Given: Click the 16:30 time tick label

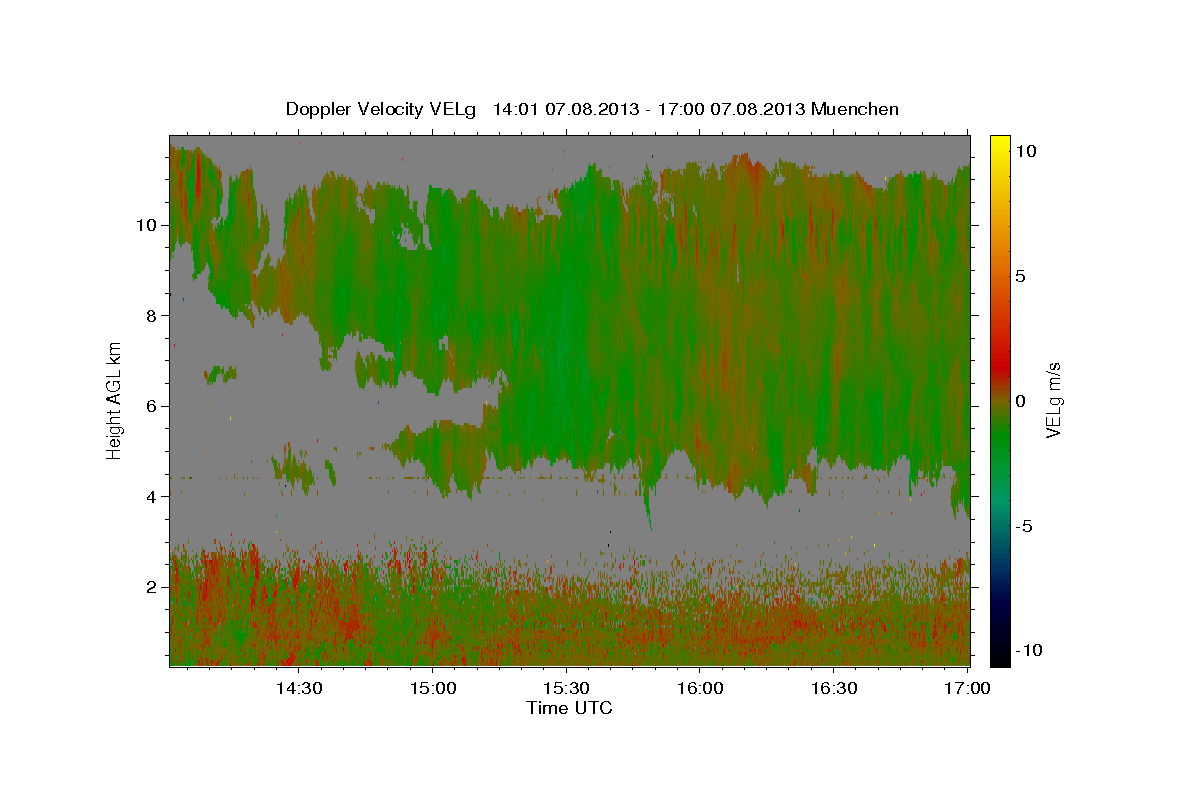Looking at the screenshot, I should tap(834, 688).
